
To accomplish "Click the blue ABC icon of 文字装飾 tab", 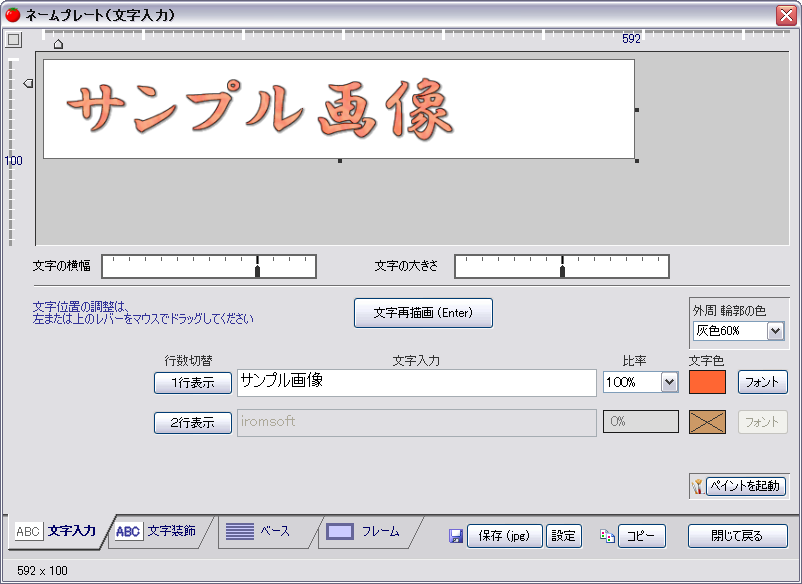I will [x=128, y=531].
